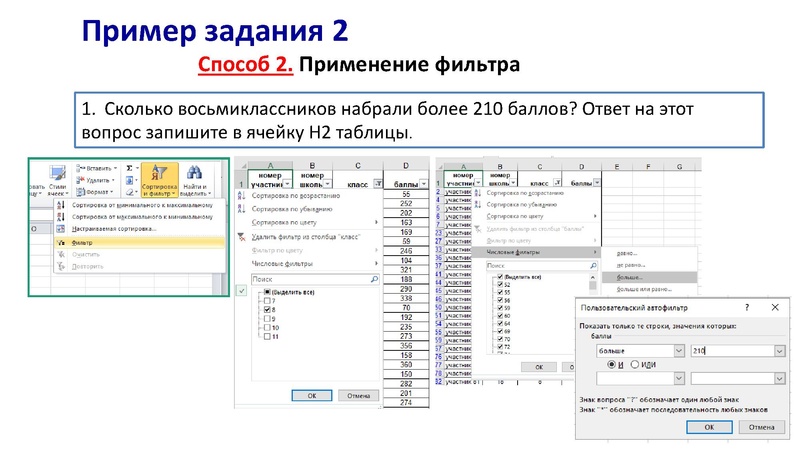The width and height of the screenshot is (800, 450).
Task: Select column G header in right sheet
Action: click(x=680, y=166)
